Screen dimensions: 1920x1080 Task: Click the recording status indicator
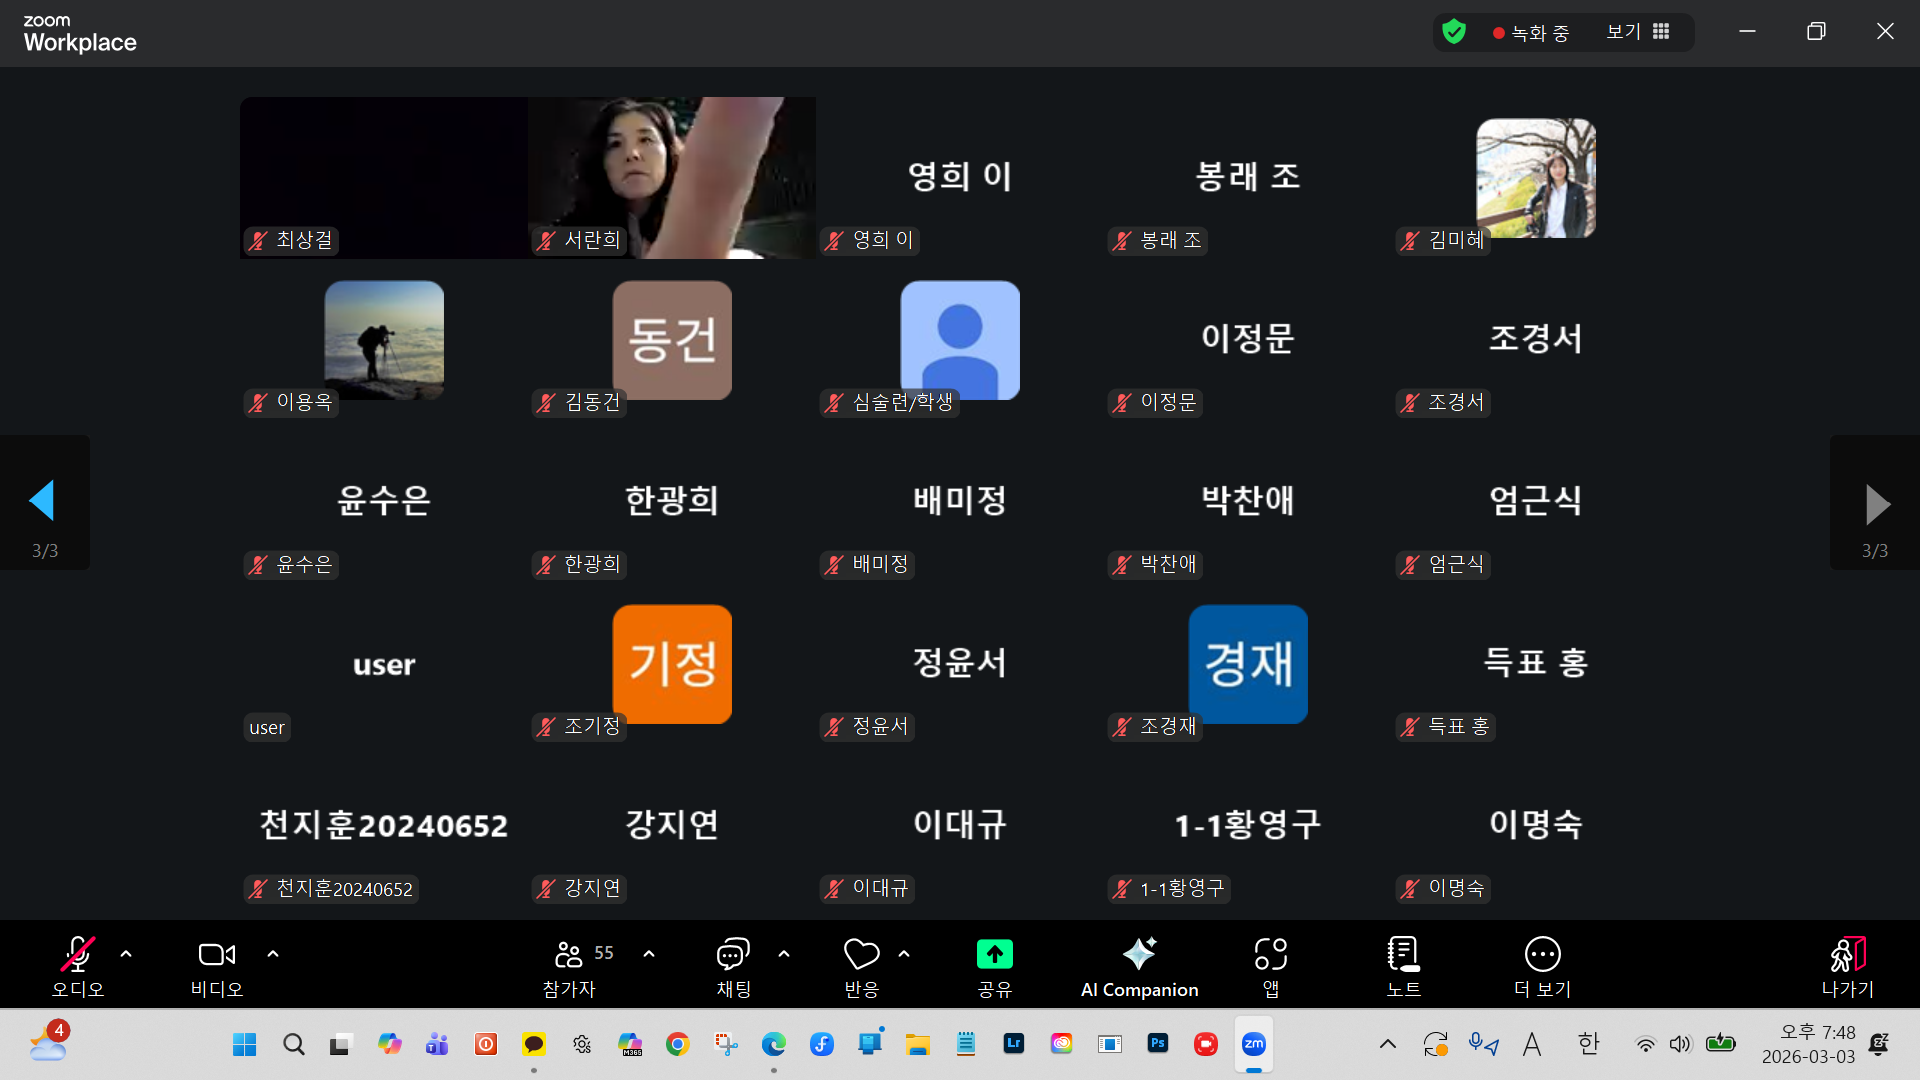click(x=1531, y=33)
